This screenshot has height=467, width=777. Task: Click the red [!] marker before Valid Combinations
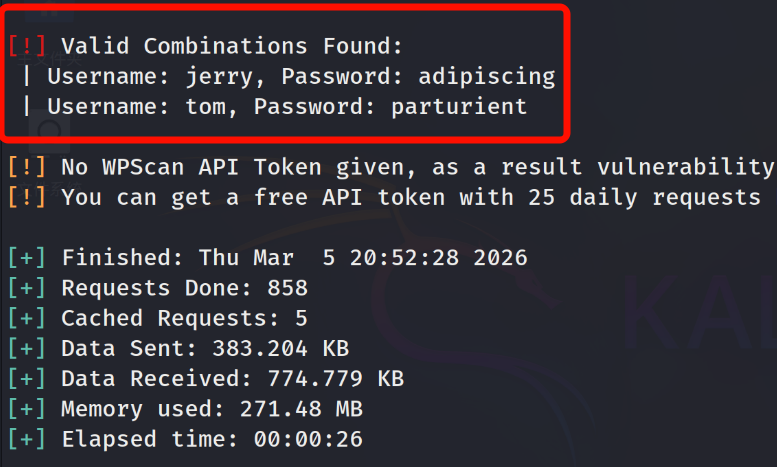26,46
